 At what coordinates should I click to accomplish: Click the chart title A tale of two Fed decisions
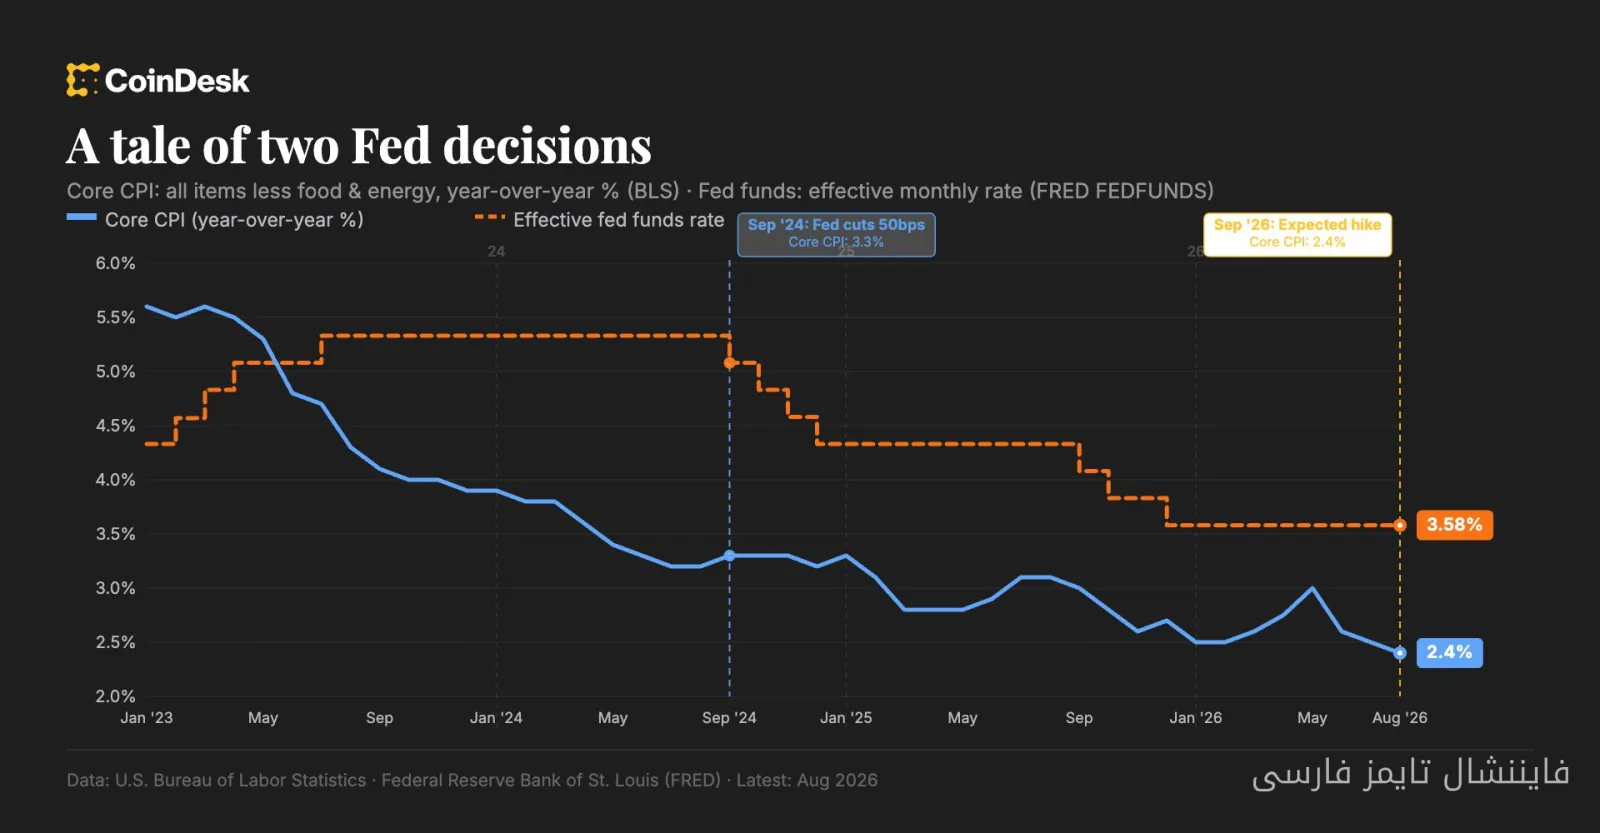(x=359, y=146)
